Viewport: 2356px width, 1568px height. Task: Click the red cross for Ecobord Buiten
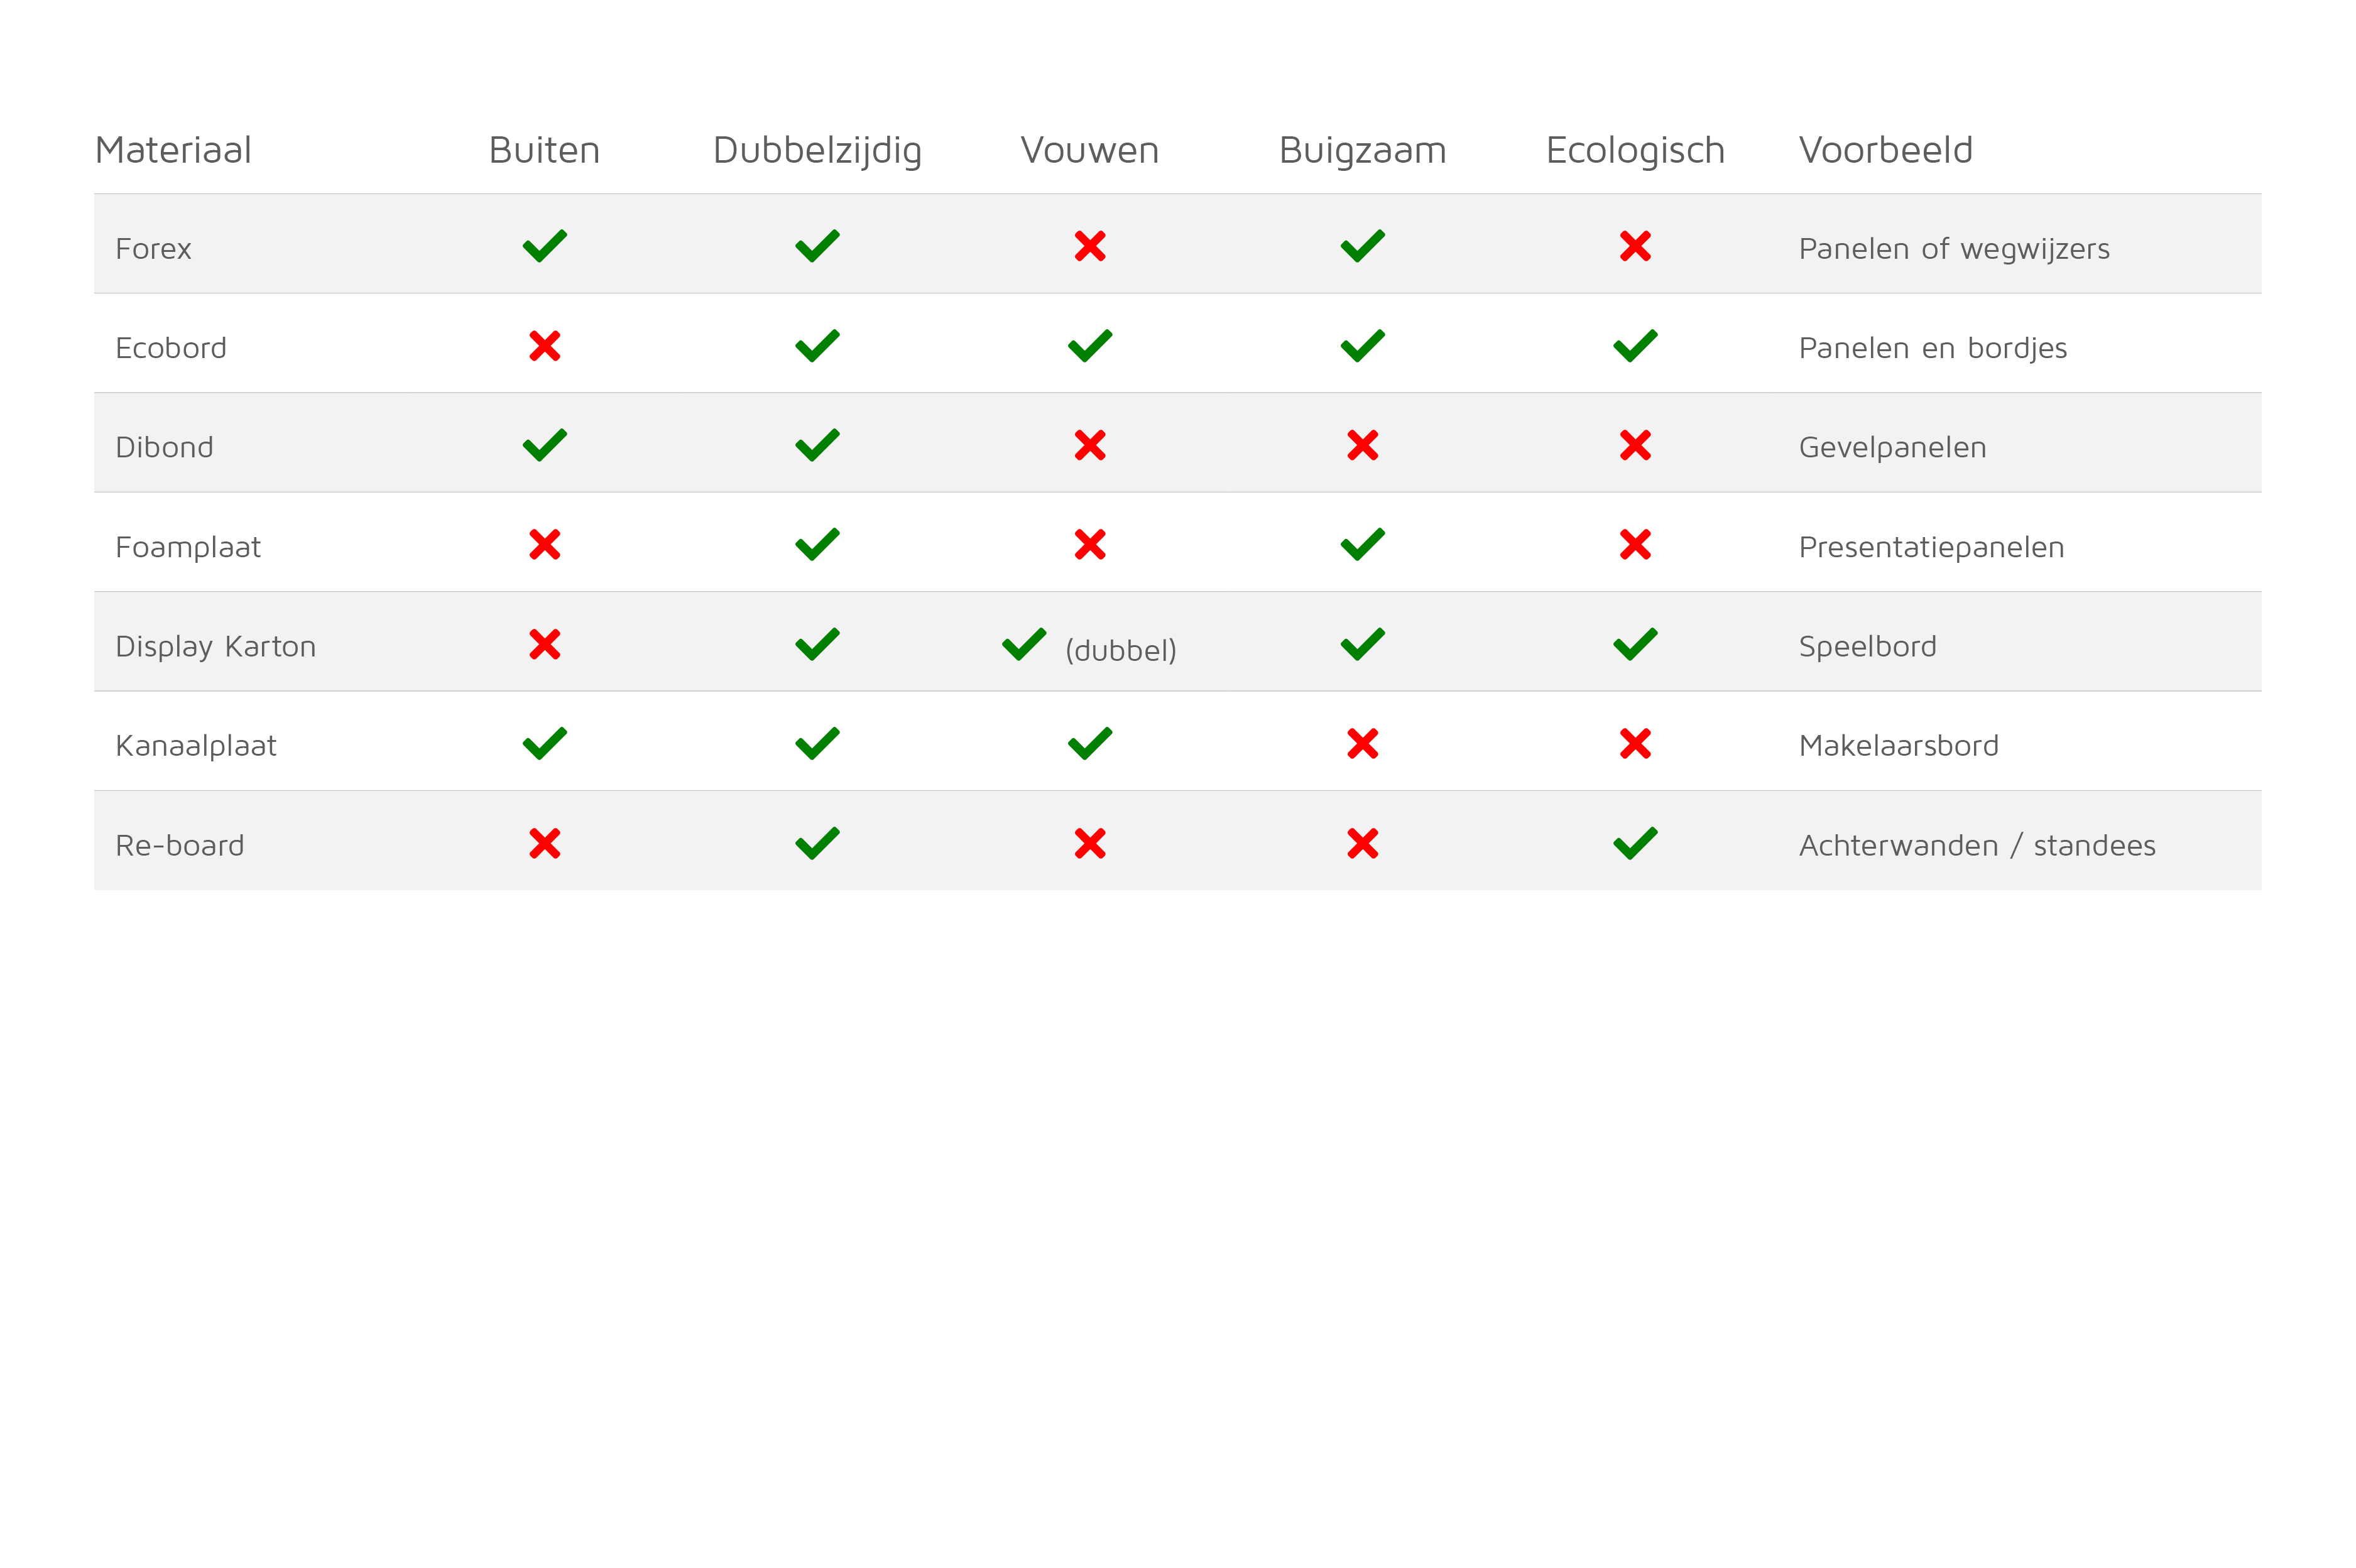pyautogui.click(x=544, y=346)
